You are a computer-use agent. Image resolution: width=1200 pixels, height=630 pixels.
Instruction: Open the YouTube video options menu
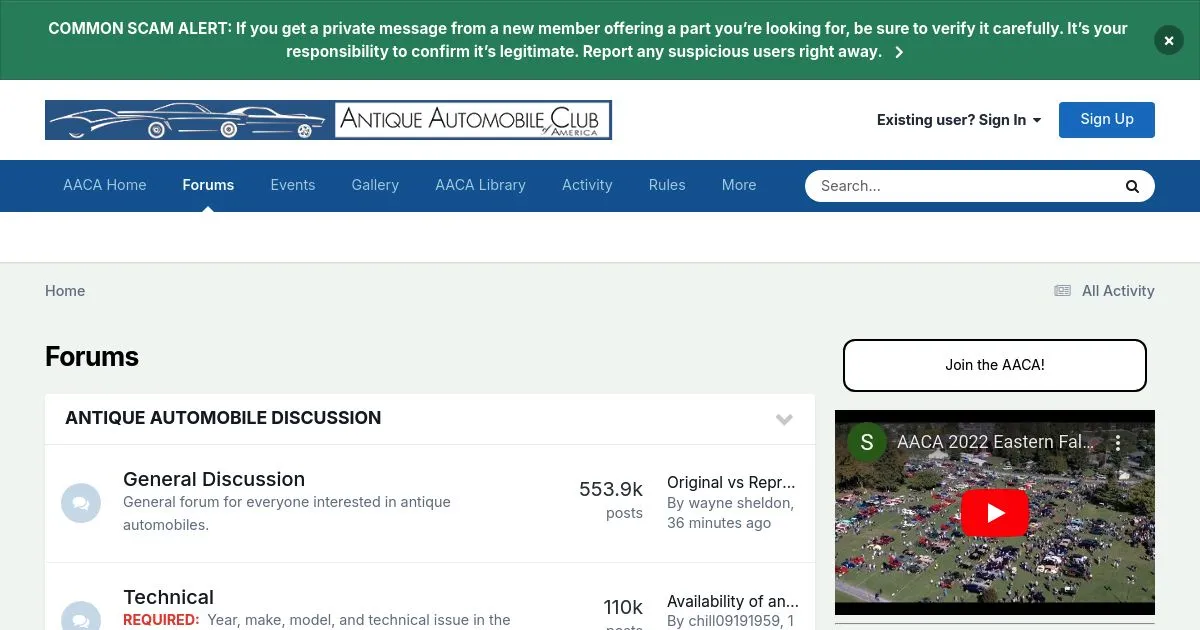(x=1118, y=442)
